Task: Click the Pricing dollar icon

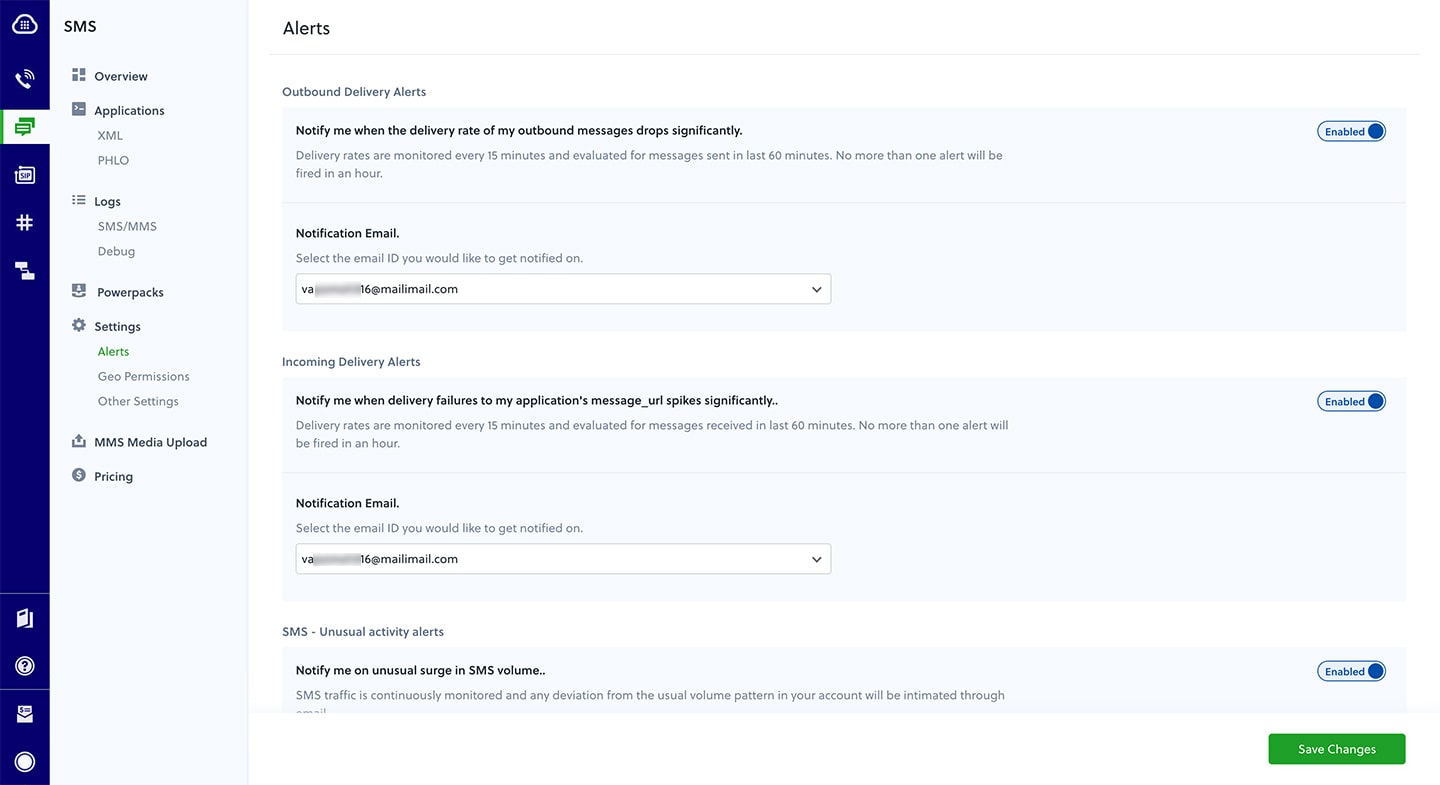Action: [x=79, y=475]
